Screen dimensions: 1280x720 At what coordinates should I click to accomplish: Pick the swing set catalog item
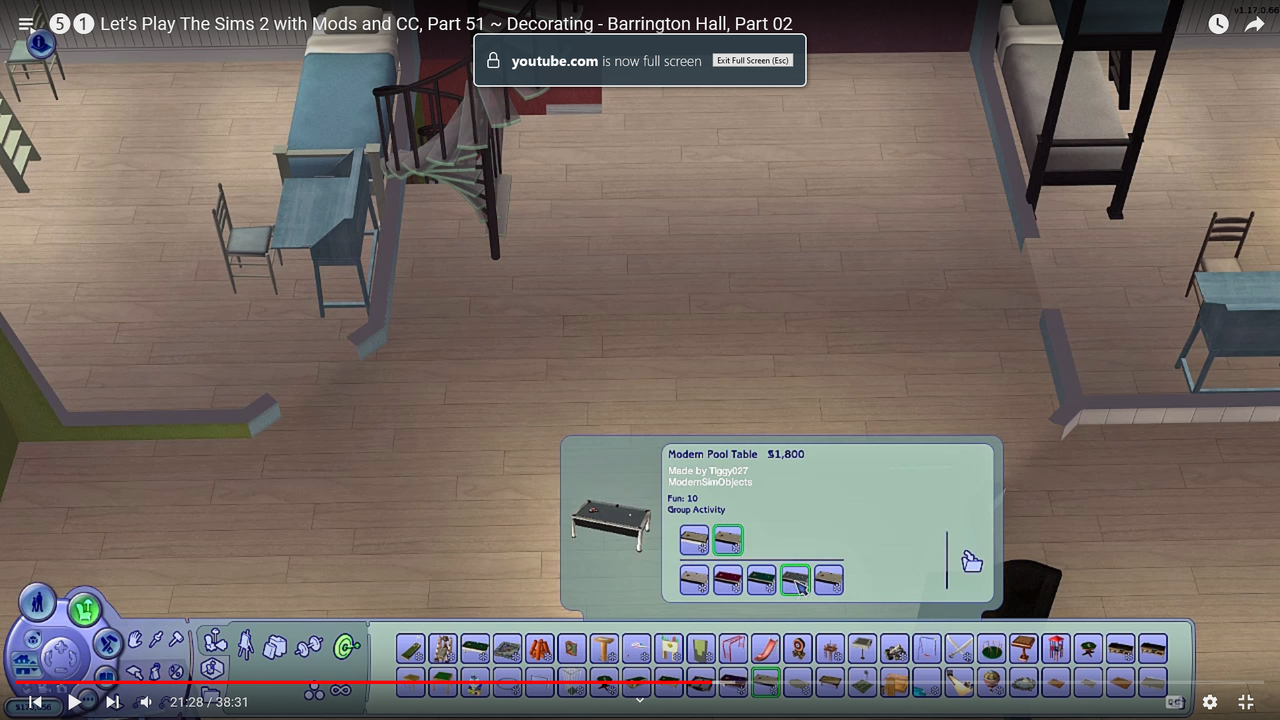click(x=926, y=649)
